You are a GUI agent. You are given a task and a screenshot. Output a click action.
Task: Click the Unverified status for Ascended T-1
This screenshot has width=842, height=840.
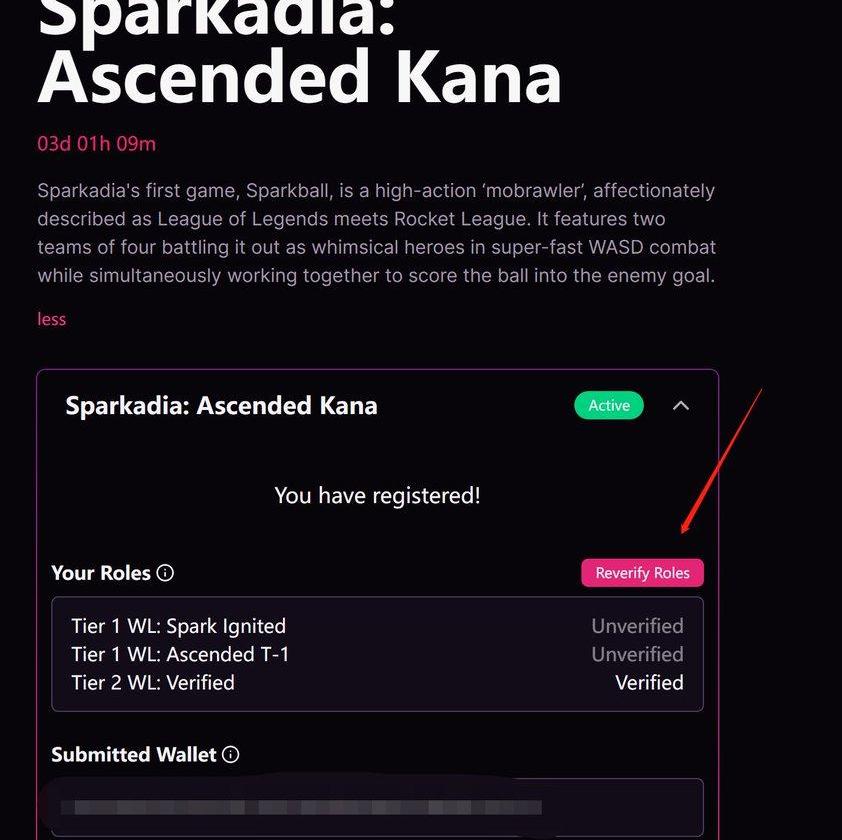637,655
